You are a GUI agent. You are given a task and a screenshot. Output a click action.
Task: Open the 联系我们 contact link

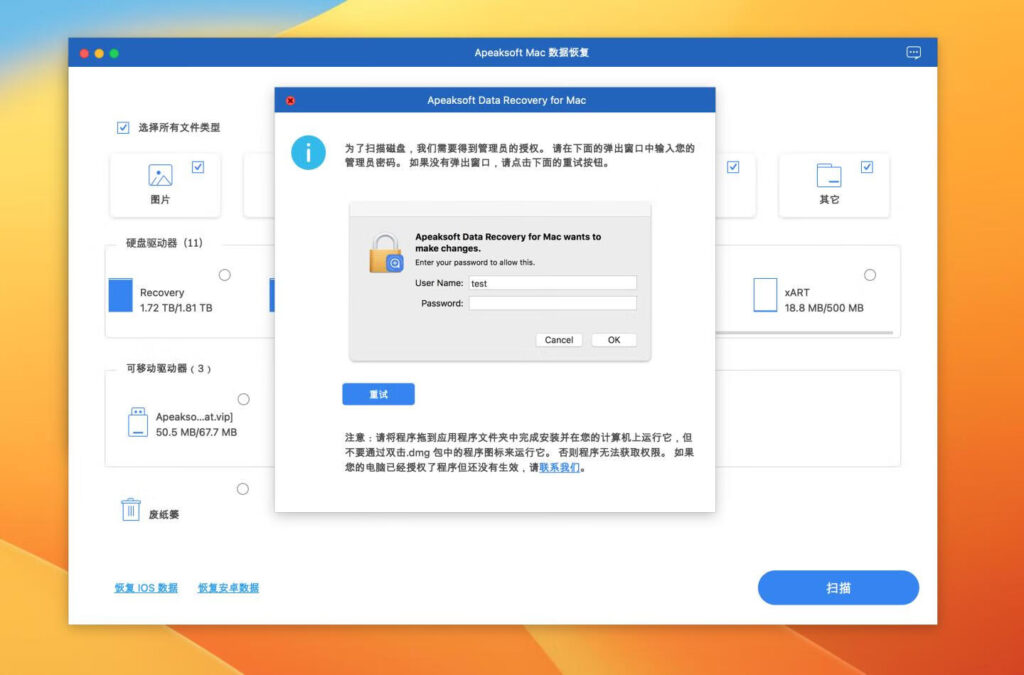558,467
